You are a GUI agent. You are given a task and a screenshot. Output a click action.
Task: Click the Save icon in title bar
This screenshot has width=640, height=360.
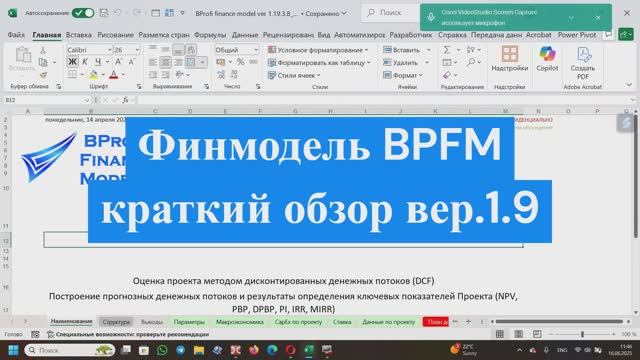104,13
